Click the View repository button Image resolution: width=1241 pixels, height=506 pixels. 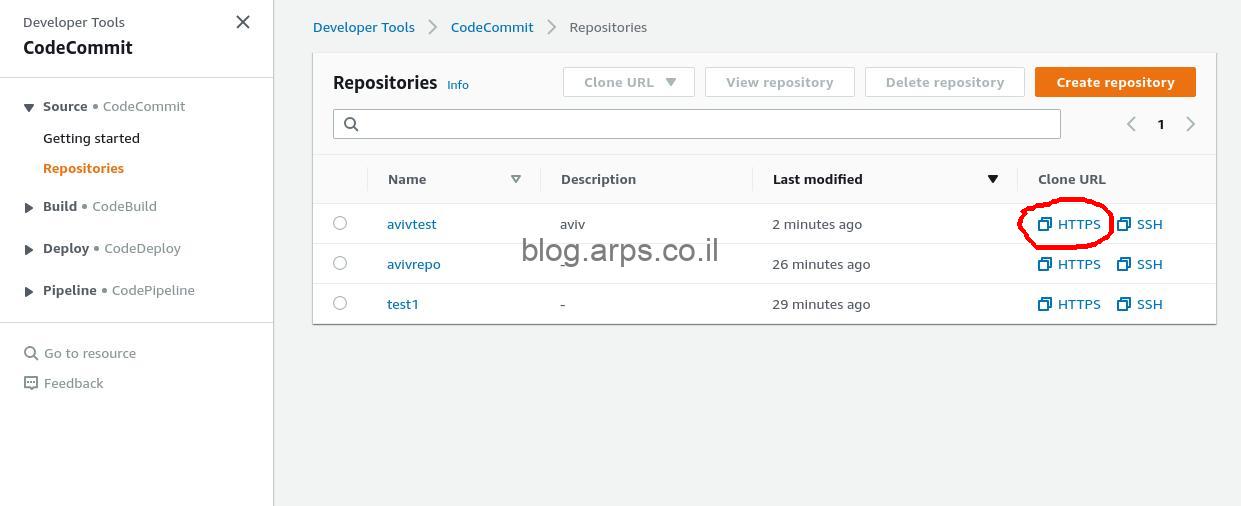pyautogui.click(x=780, y=82)
